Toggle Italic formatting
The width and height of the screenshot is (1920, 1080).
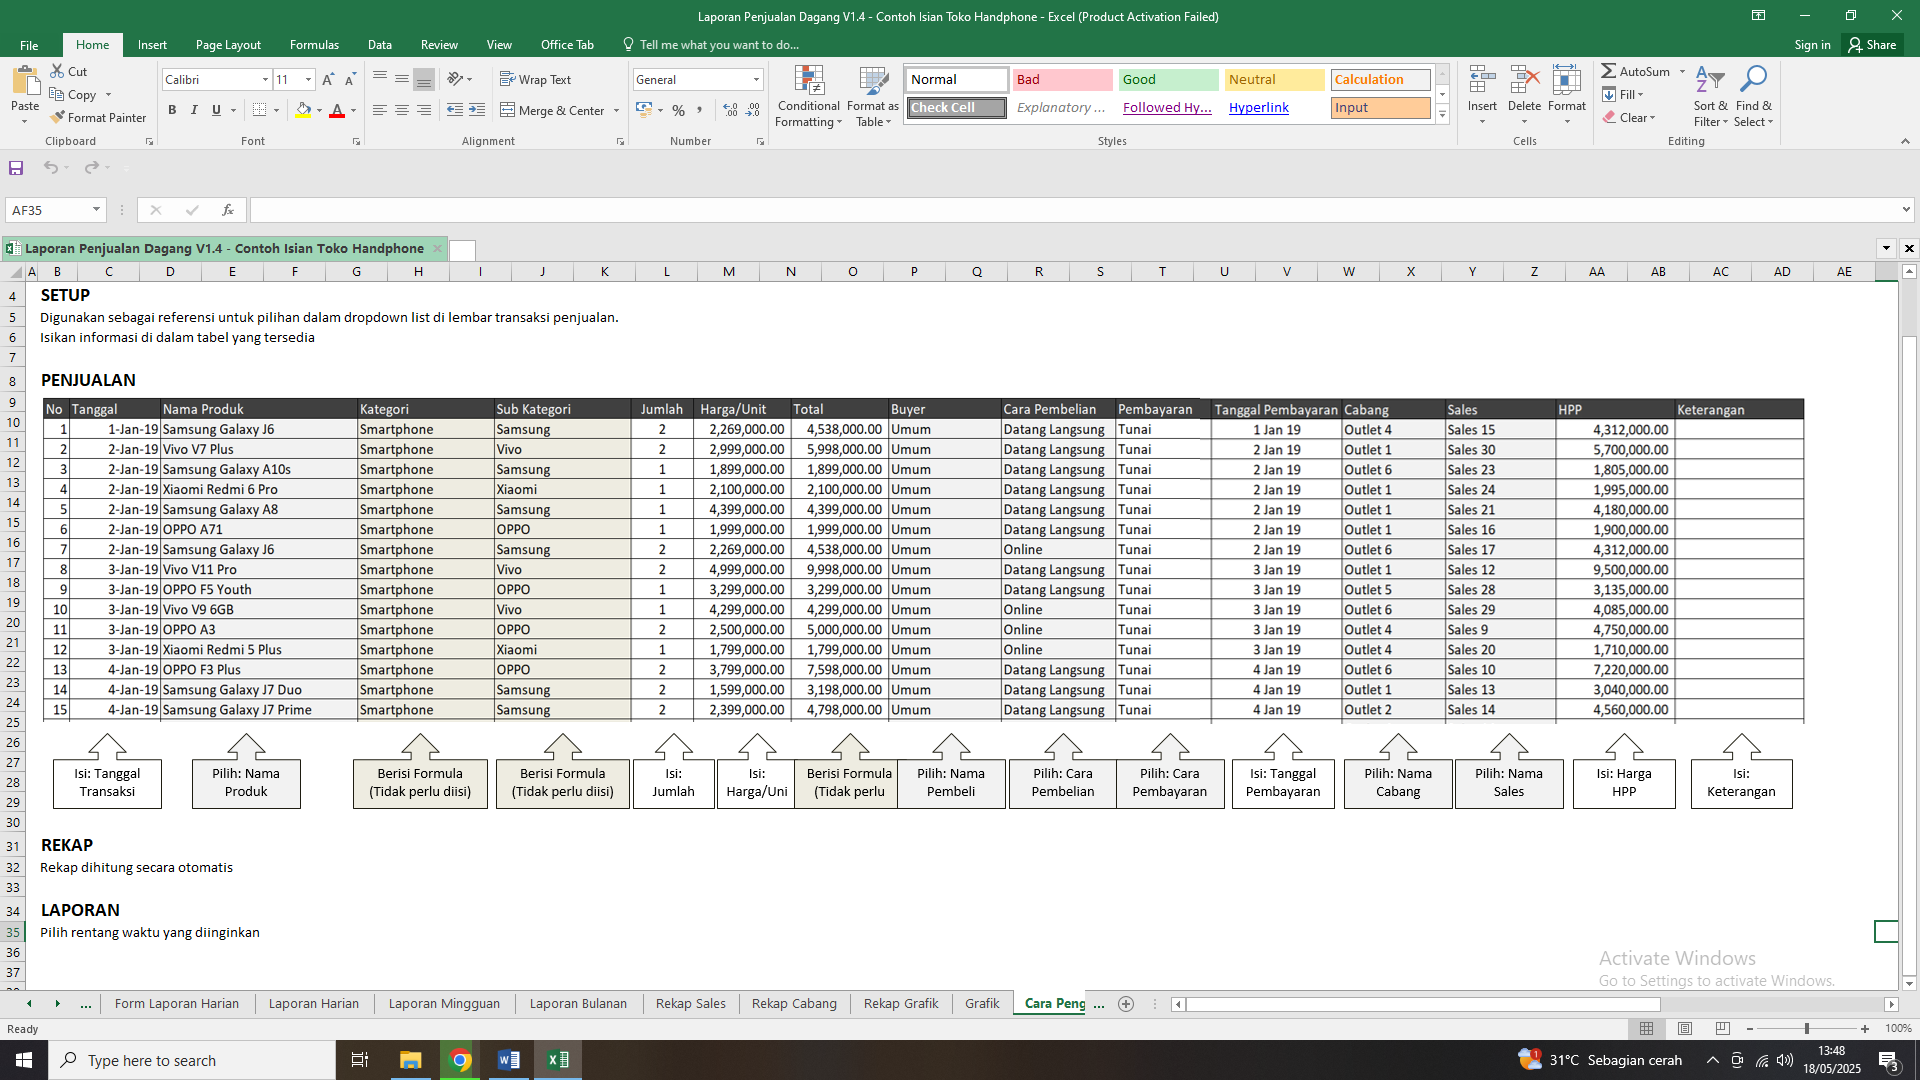194,110
